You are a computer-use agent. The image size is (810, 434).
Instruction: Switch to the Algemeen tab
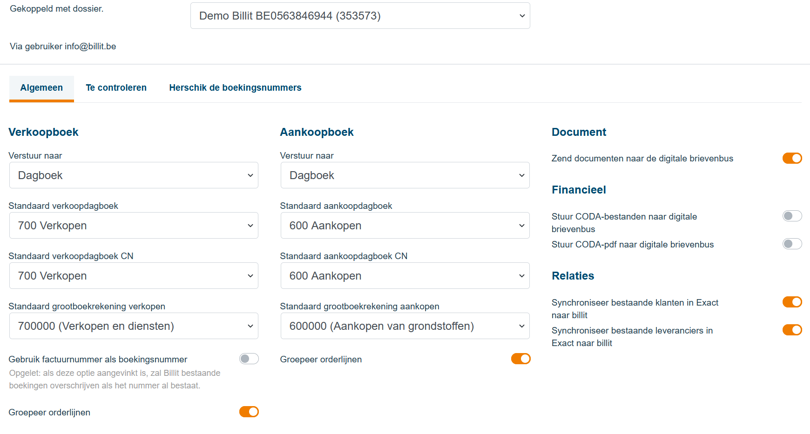coord(41,88)
